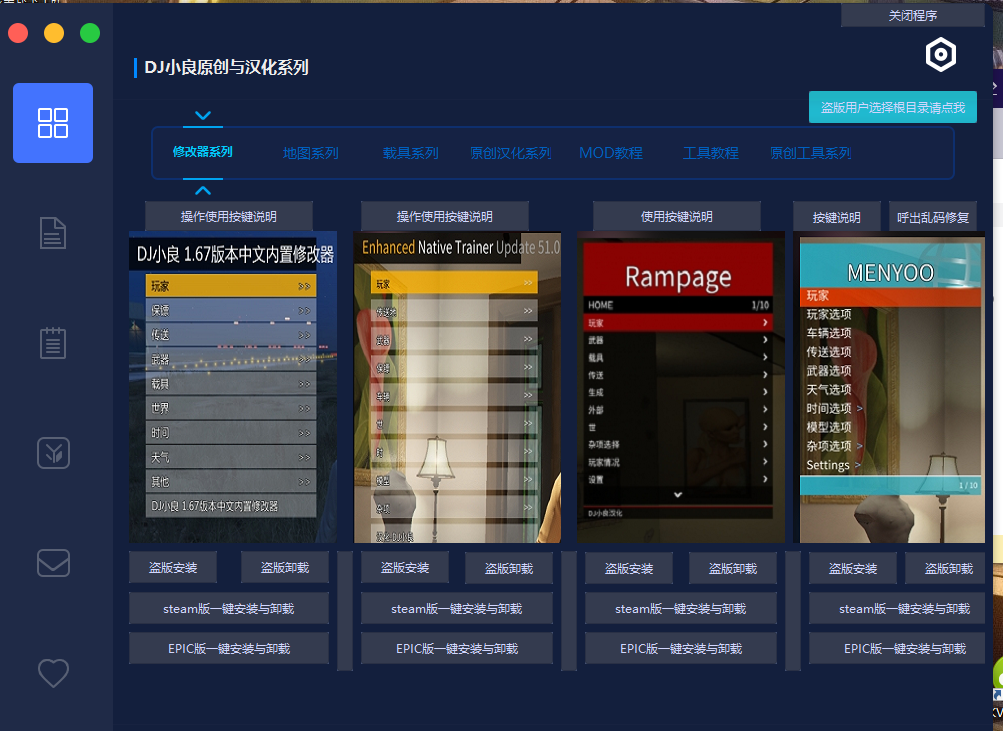Click 关闭程序 to close the program
Screen dimensions: 1003x731
pos(912,16)
